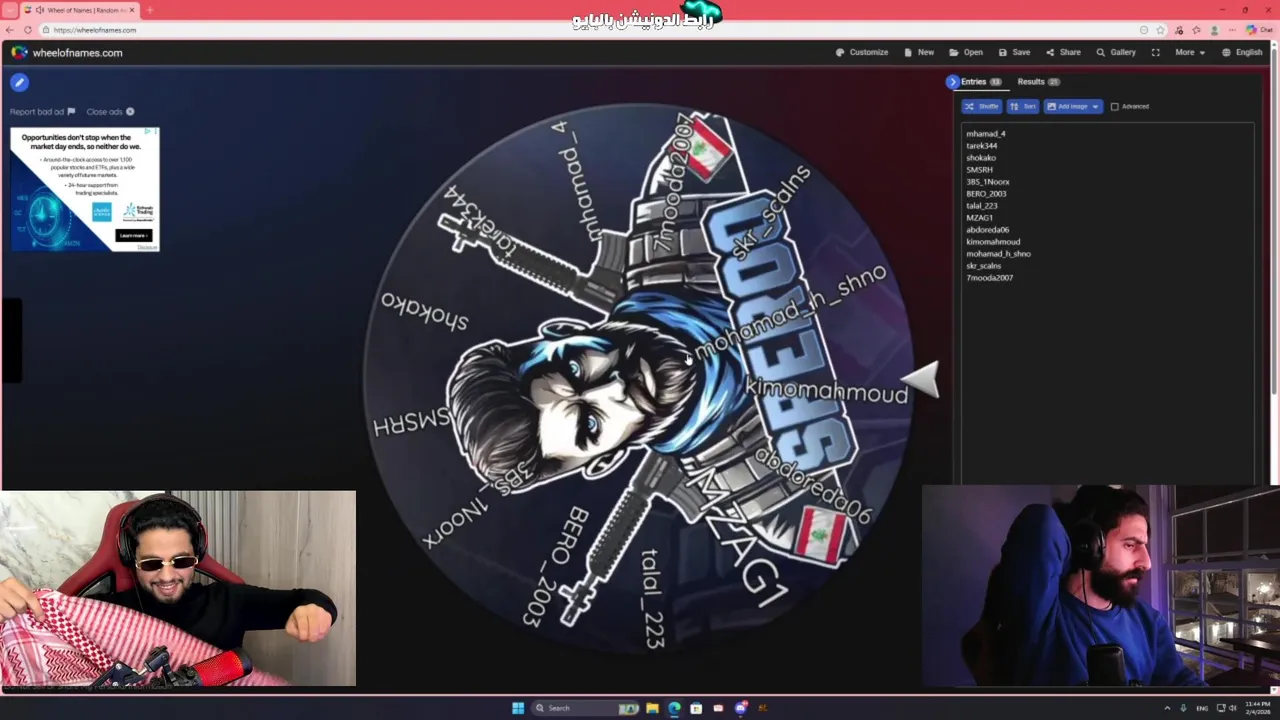Open the Add image dropdown arrow
The height and width of the screenshot is (720, 1280).
click(x=1096, y=106)
